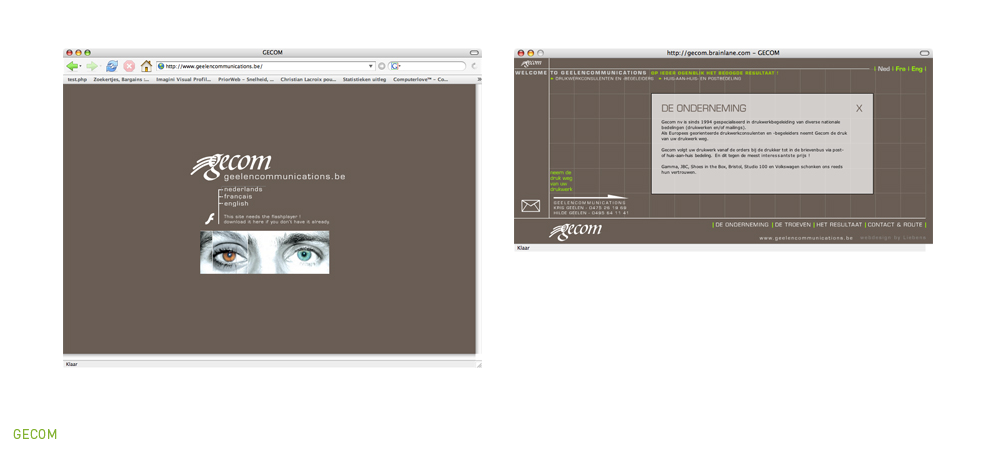This screenshot has height=450, width=1000.
Task: Switch site language to Ned
Action: [884, 69]
